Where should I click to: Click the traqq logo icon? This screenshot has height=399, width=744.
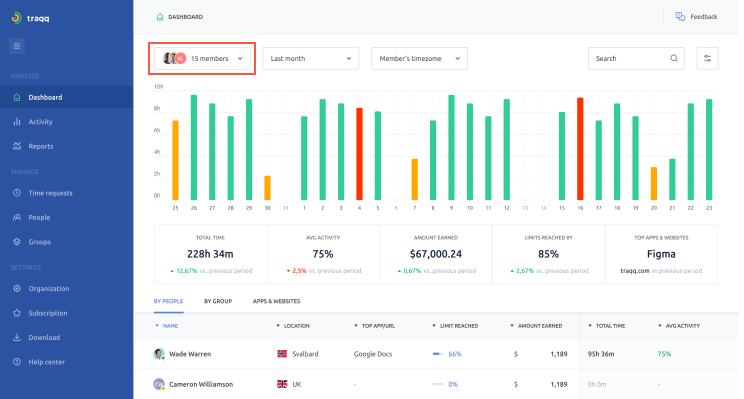(x=16, y=18)
